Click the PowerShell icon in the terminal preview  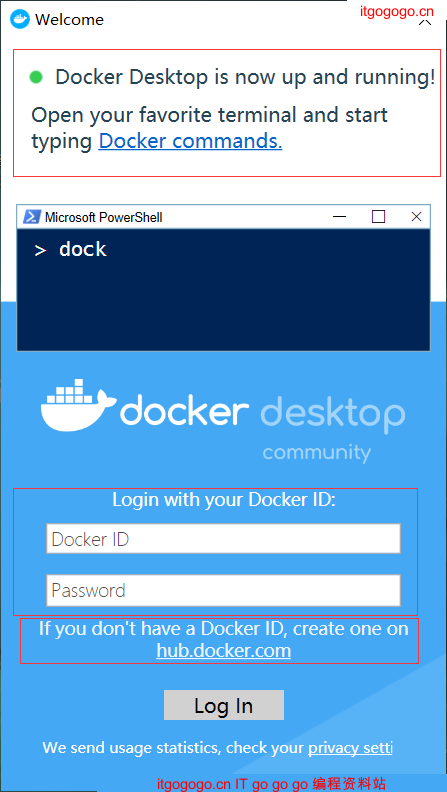click(32, 217)
